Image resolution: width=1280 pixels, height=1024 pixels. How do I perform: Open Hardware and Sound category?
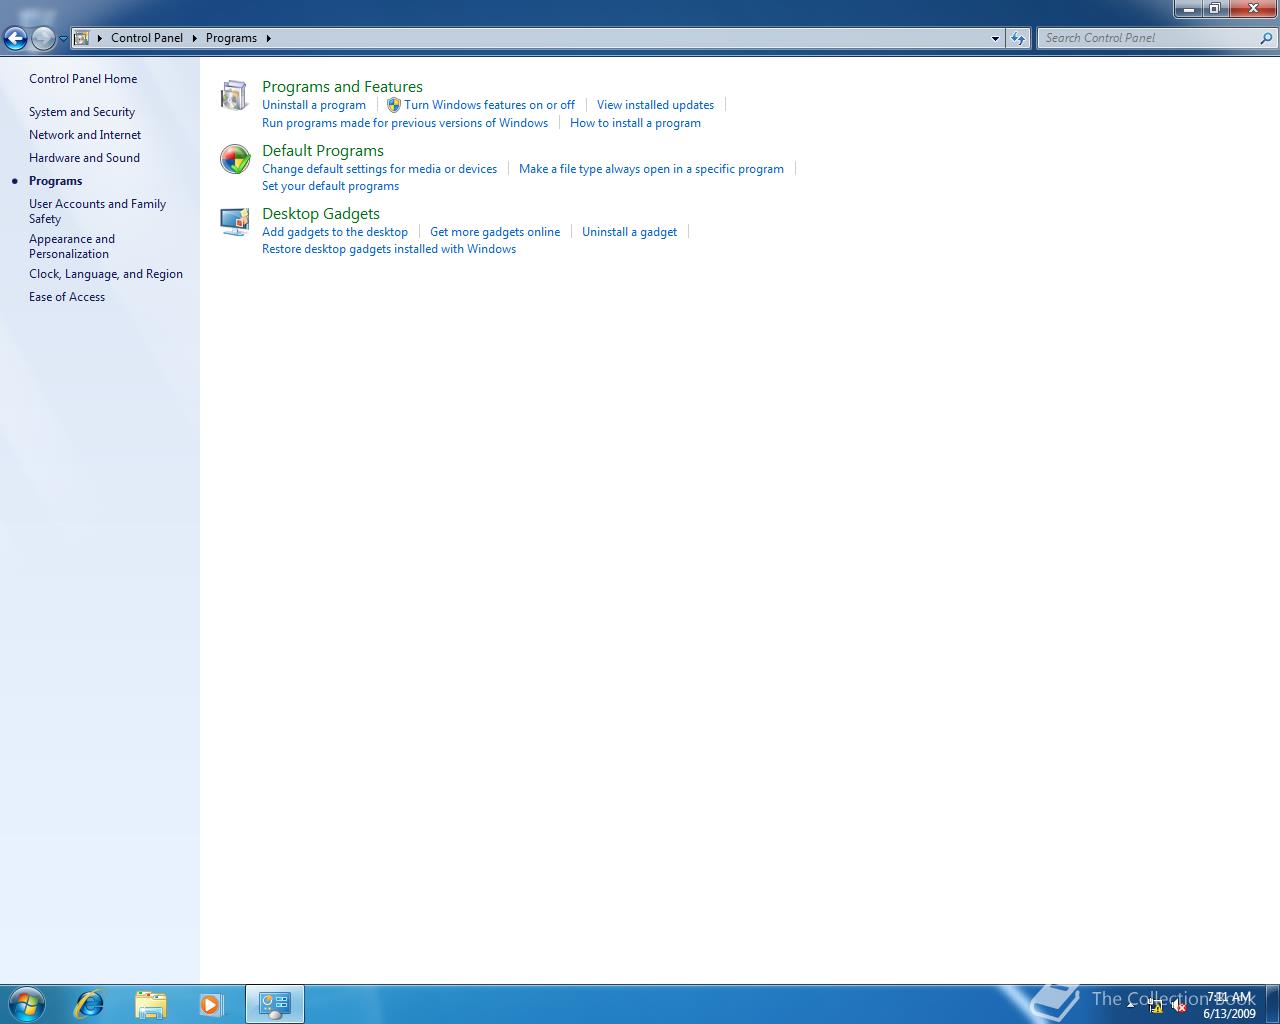[84, 158]
